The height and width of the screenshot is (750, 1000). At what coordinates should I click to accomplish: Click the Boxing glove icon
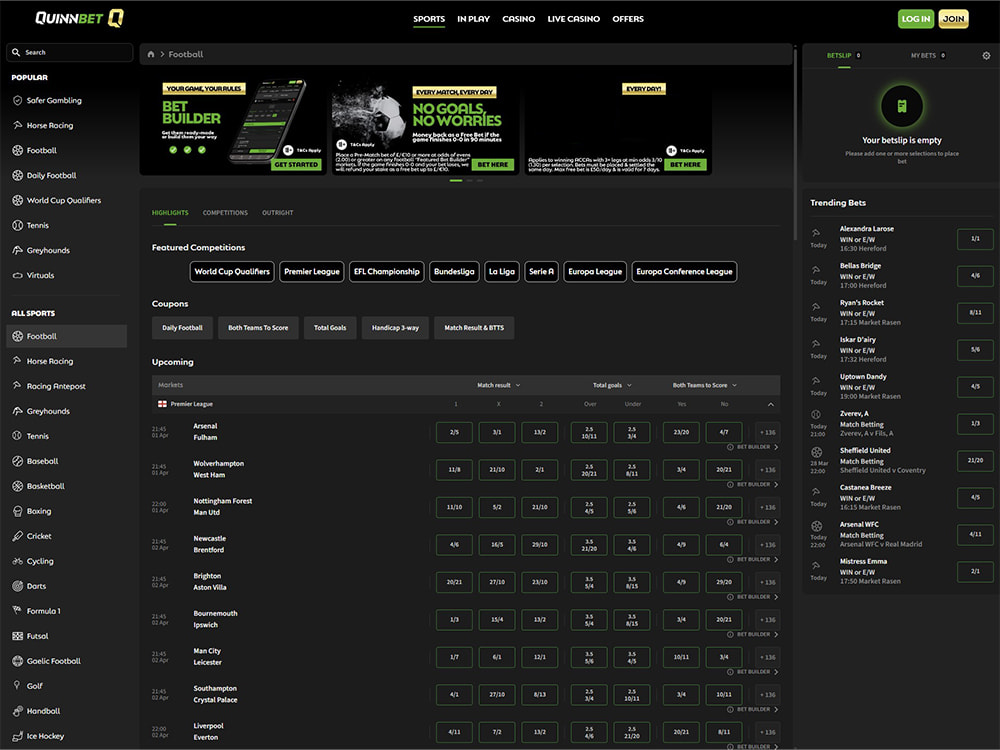17,511
